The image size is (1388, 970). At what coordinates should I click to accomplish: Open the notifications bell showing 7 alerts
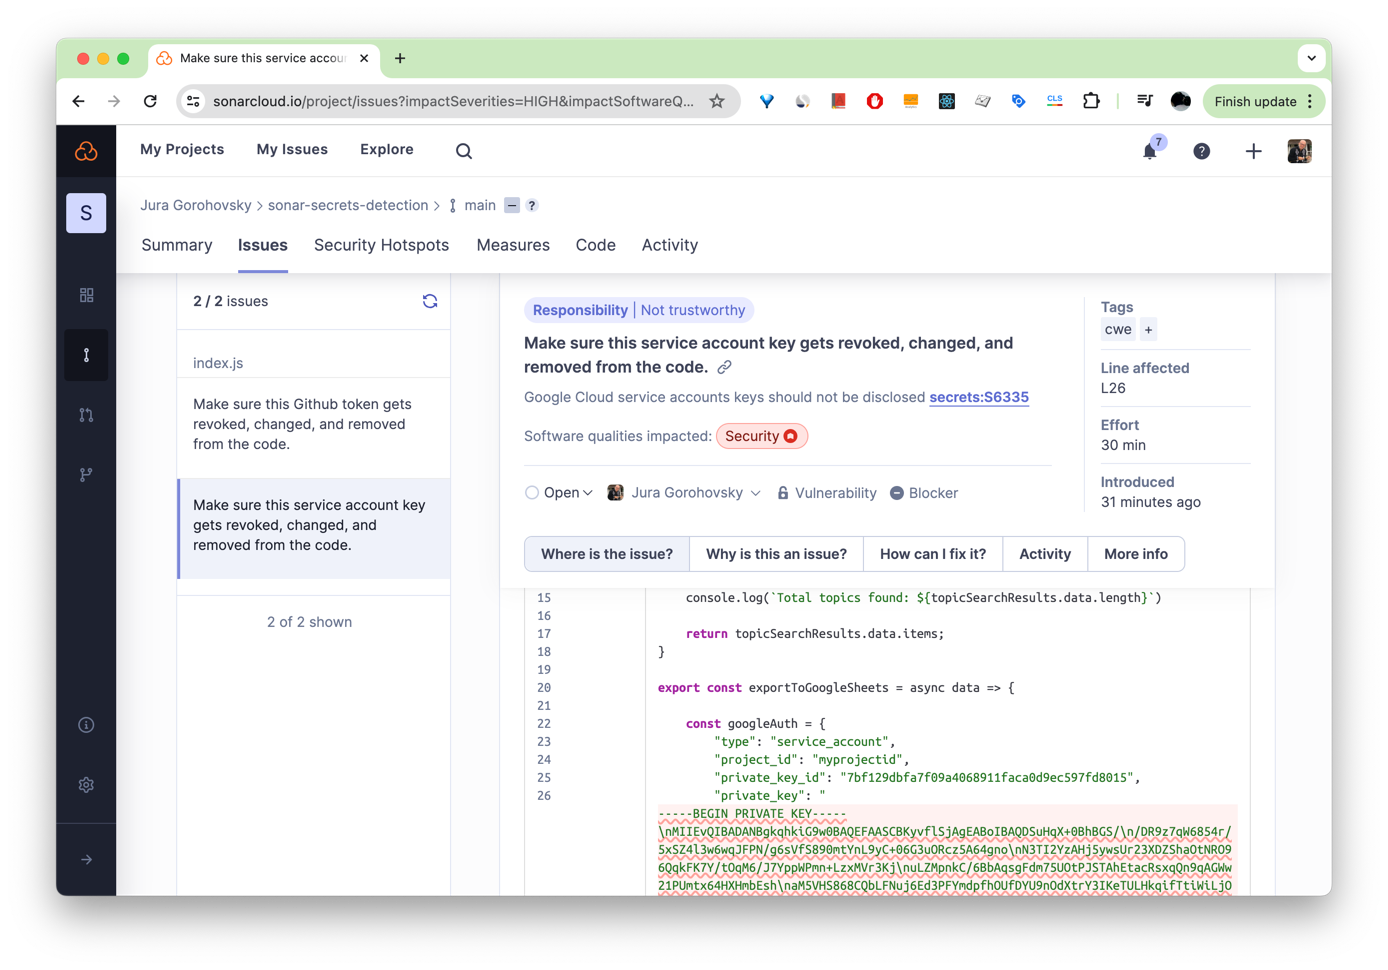(x=1150, y=151)
